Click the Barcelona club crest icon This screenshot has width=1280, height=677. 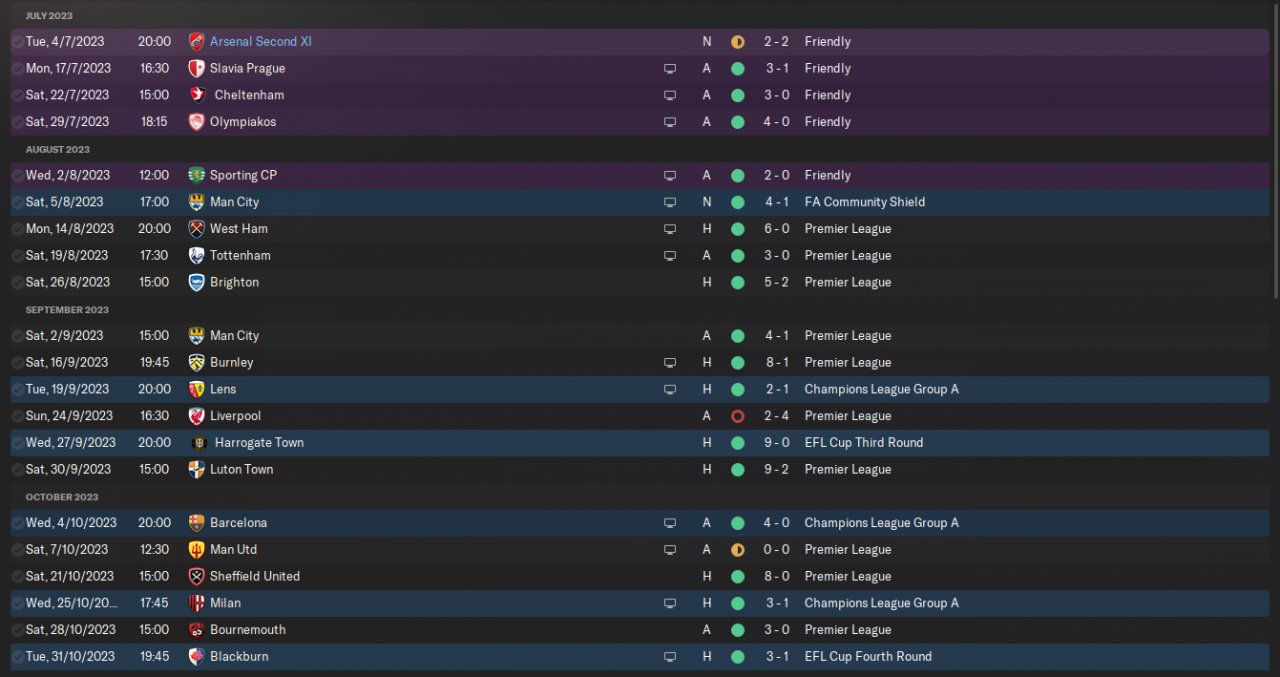pyautogui.click(x=196, y=523)
